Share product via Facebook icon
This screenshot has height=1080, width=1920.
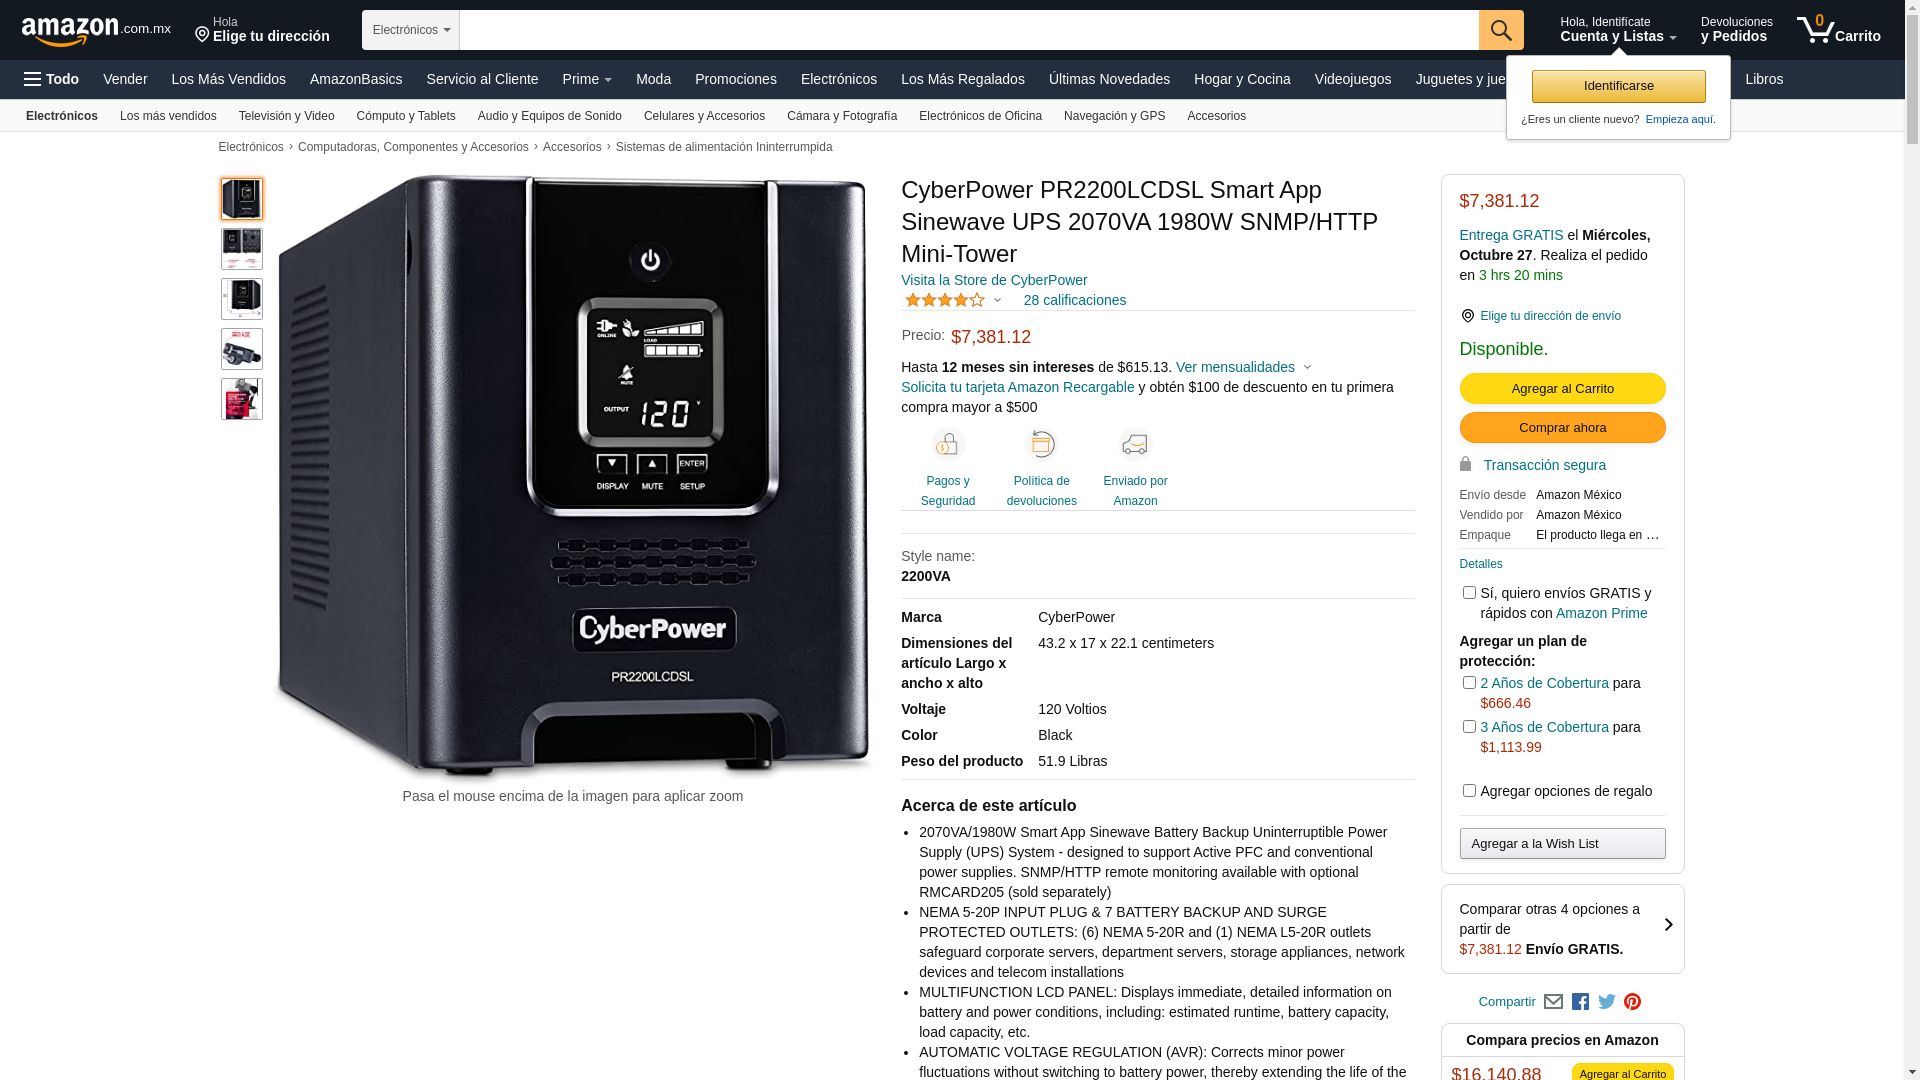1580,1002
